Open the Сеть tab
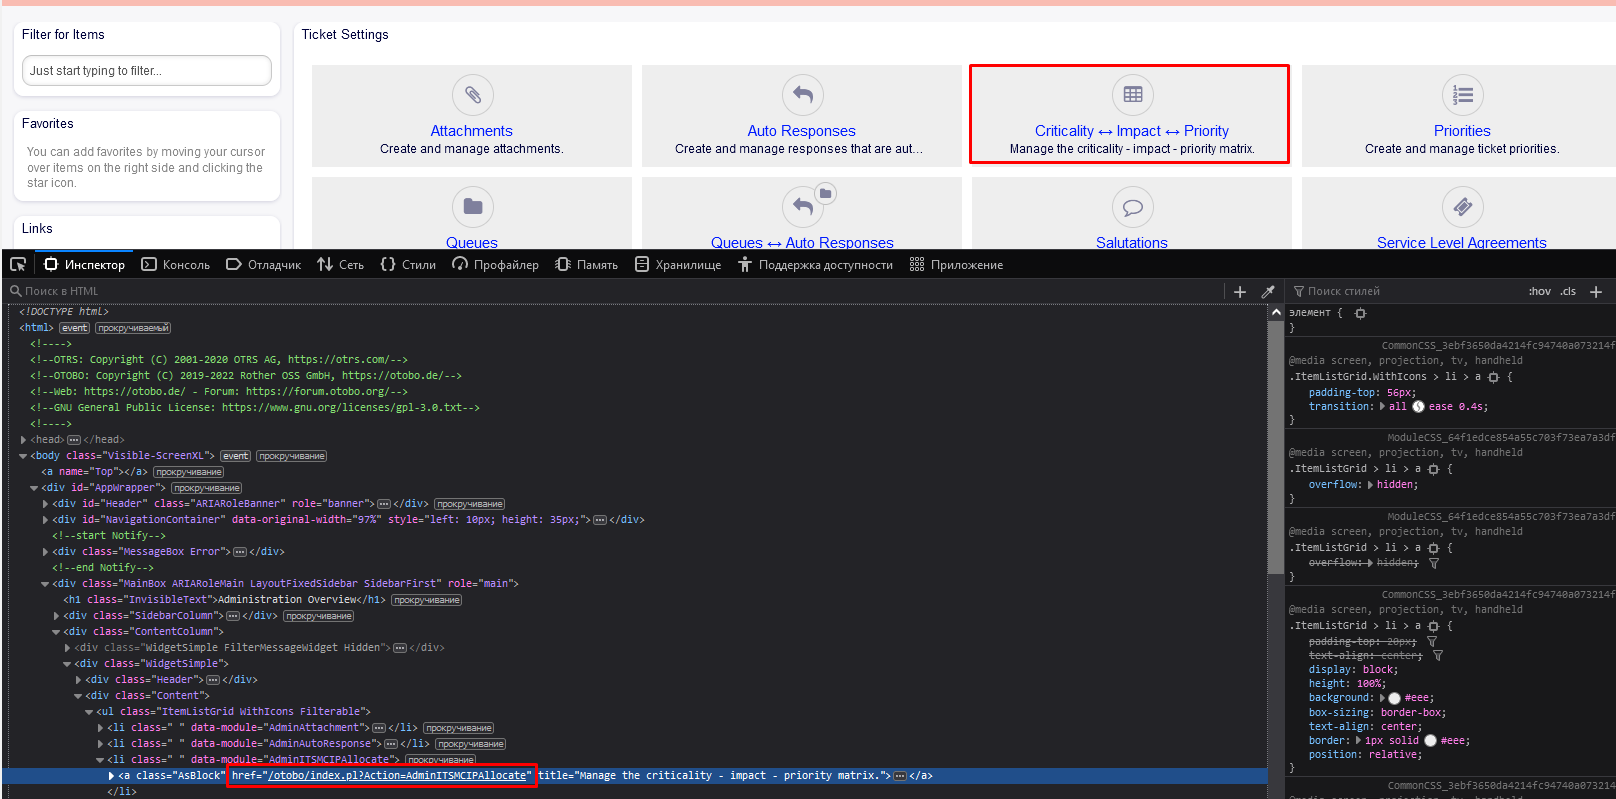The image size is (1616, 799). coord(340,265)
